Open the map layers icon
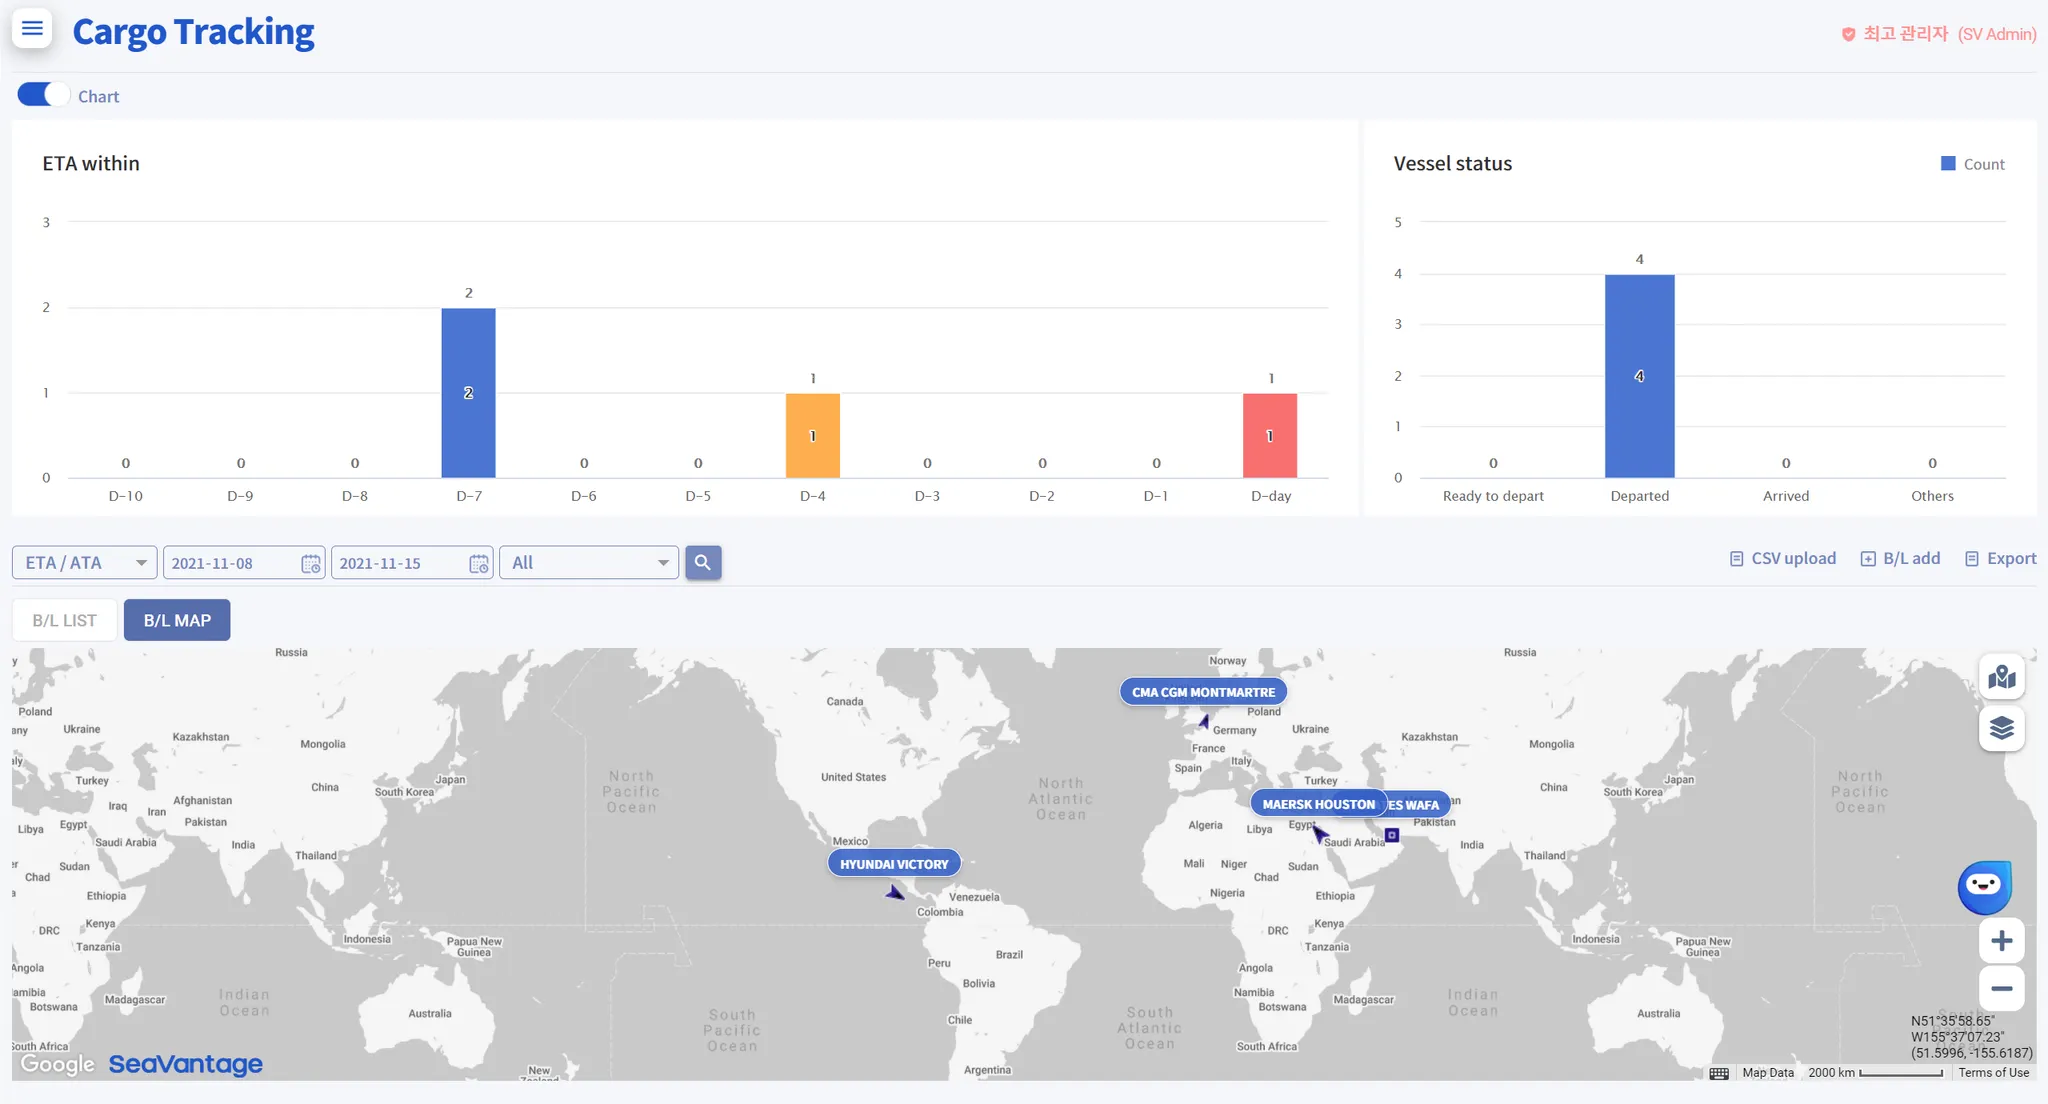Image resolution: width=2048 pixels, height=1104 pixels. tap(2001, 728)
